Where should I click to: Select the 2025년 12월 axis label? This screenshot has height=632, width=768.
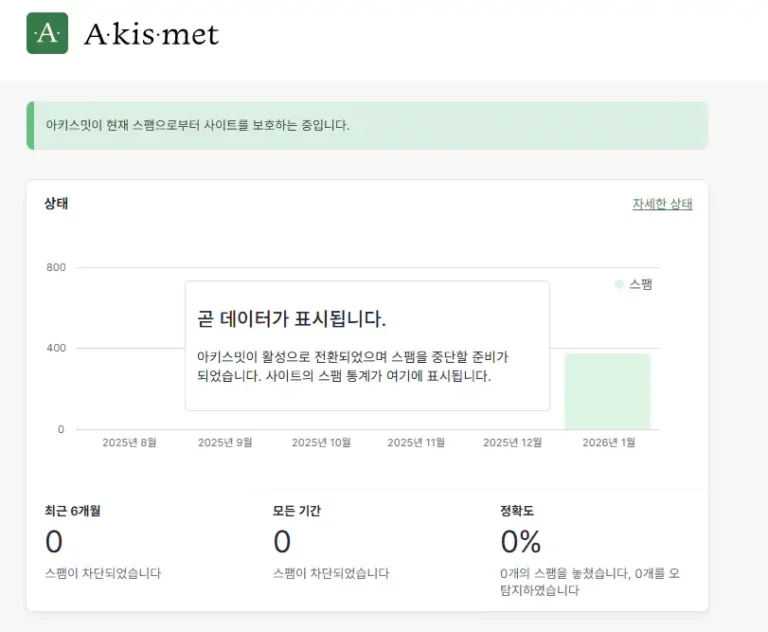click(x=512, y=443)
